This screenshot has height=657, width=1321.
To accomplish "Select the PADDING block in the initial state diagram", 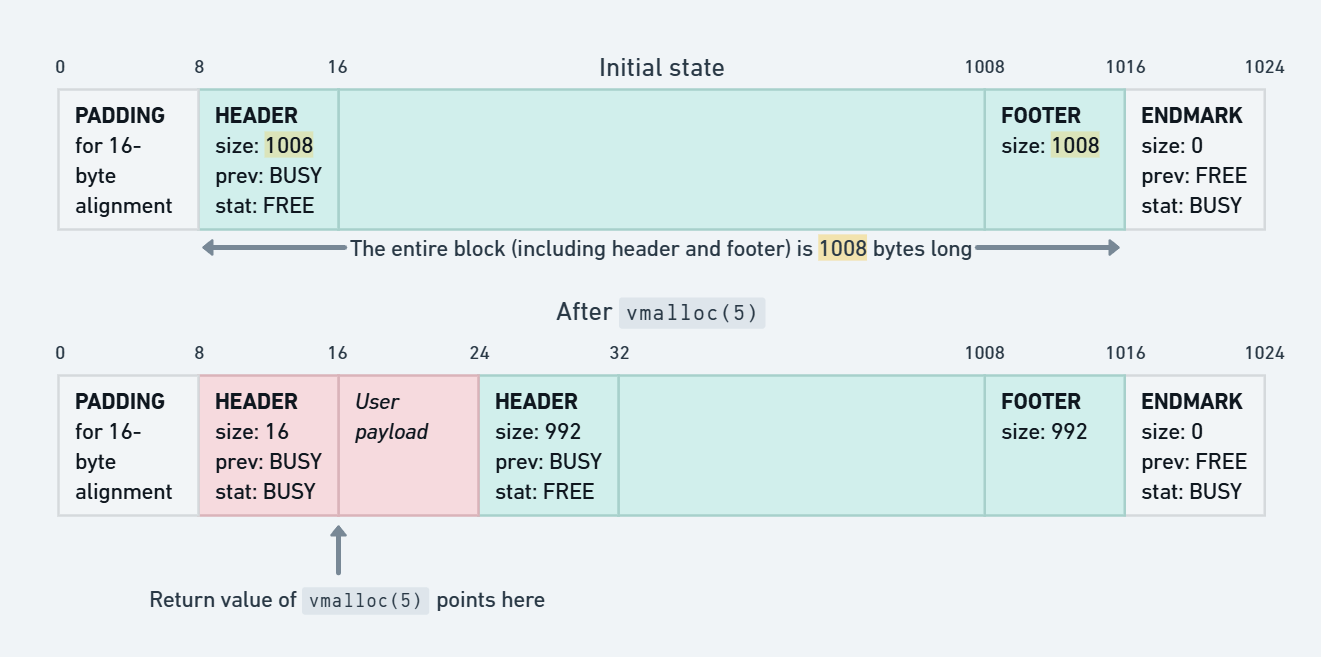I will coord(128,160).
